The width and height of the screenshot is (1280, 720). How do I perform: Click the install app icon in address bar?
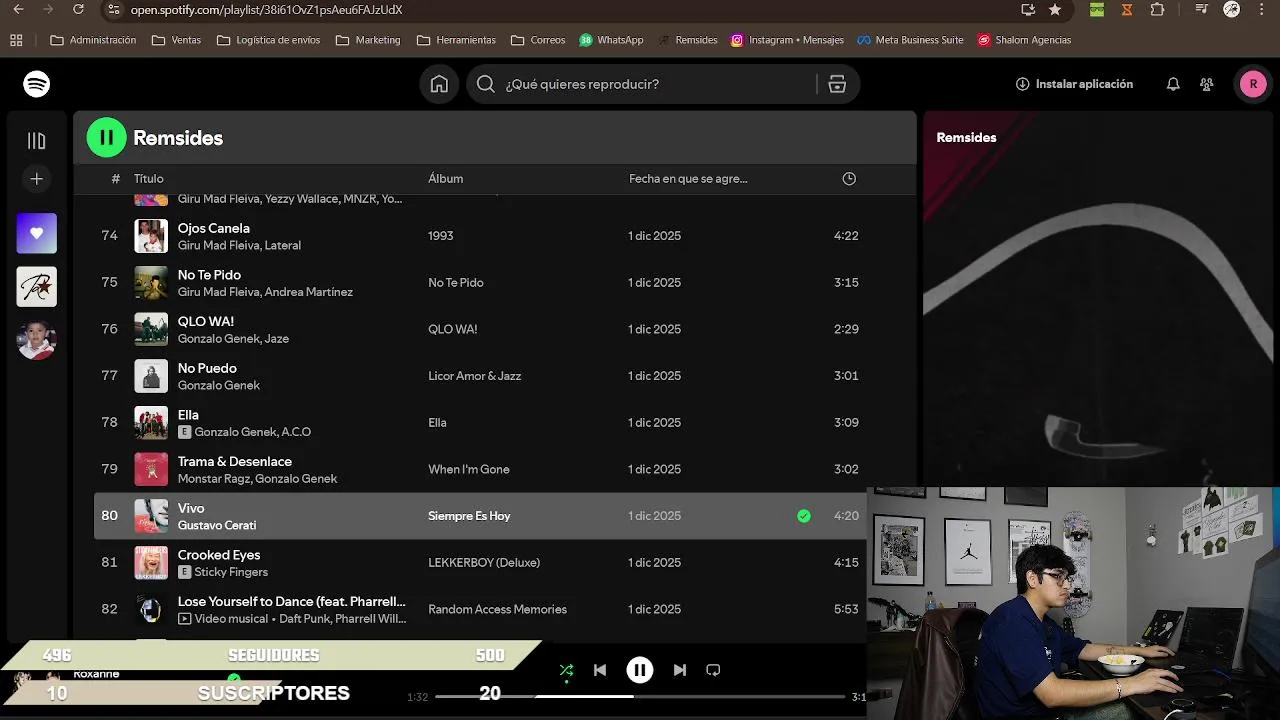pos(1028,9)
